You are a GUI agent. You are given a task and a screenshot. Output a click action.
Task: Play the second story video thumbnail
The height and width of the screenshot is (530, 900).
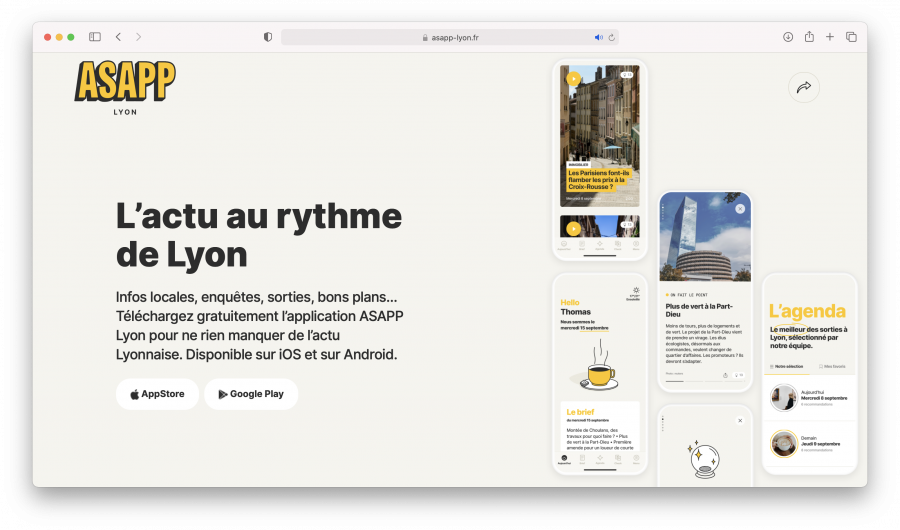click(573, 229)
